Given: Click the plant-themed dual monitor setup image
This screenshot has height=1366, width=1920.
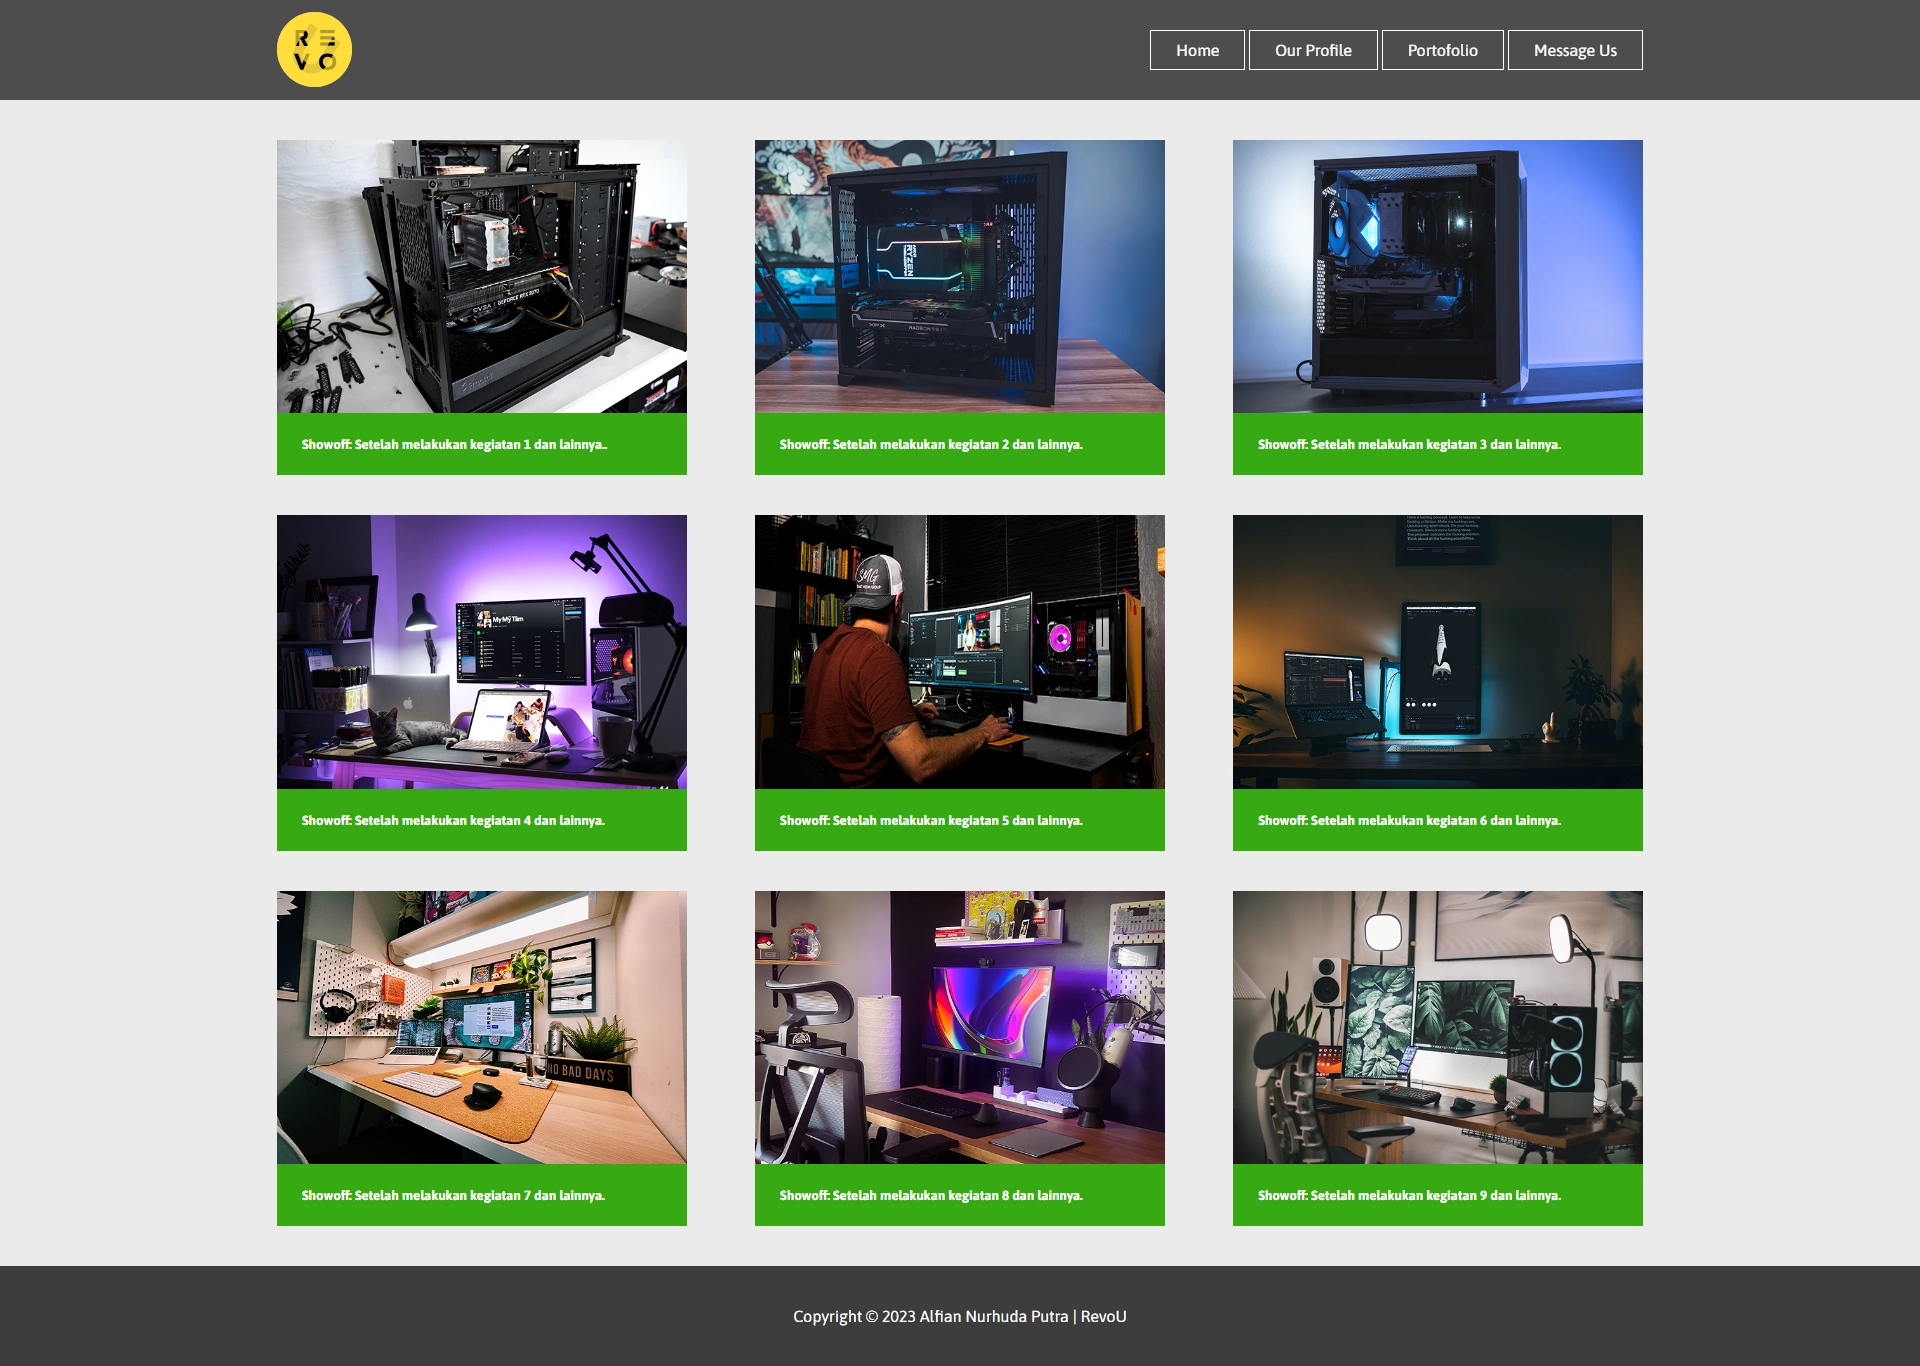Looking at the screenshot, I should 1437,1028.
